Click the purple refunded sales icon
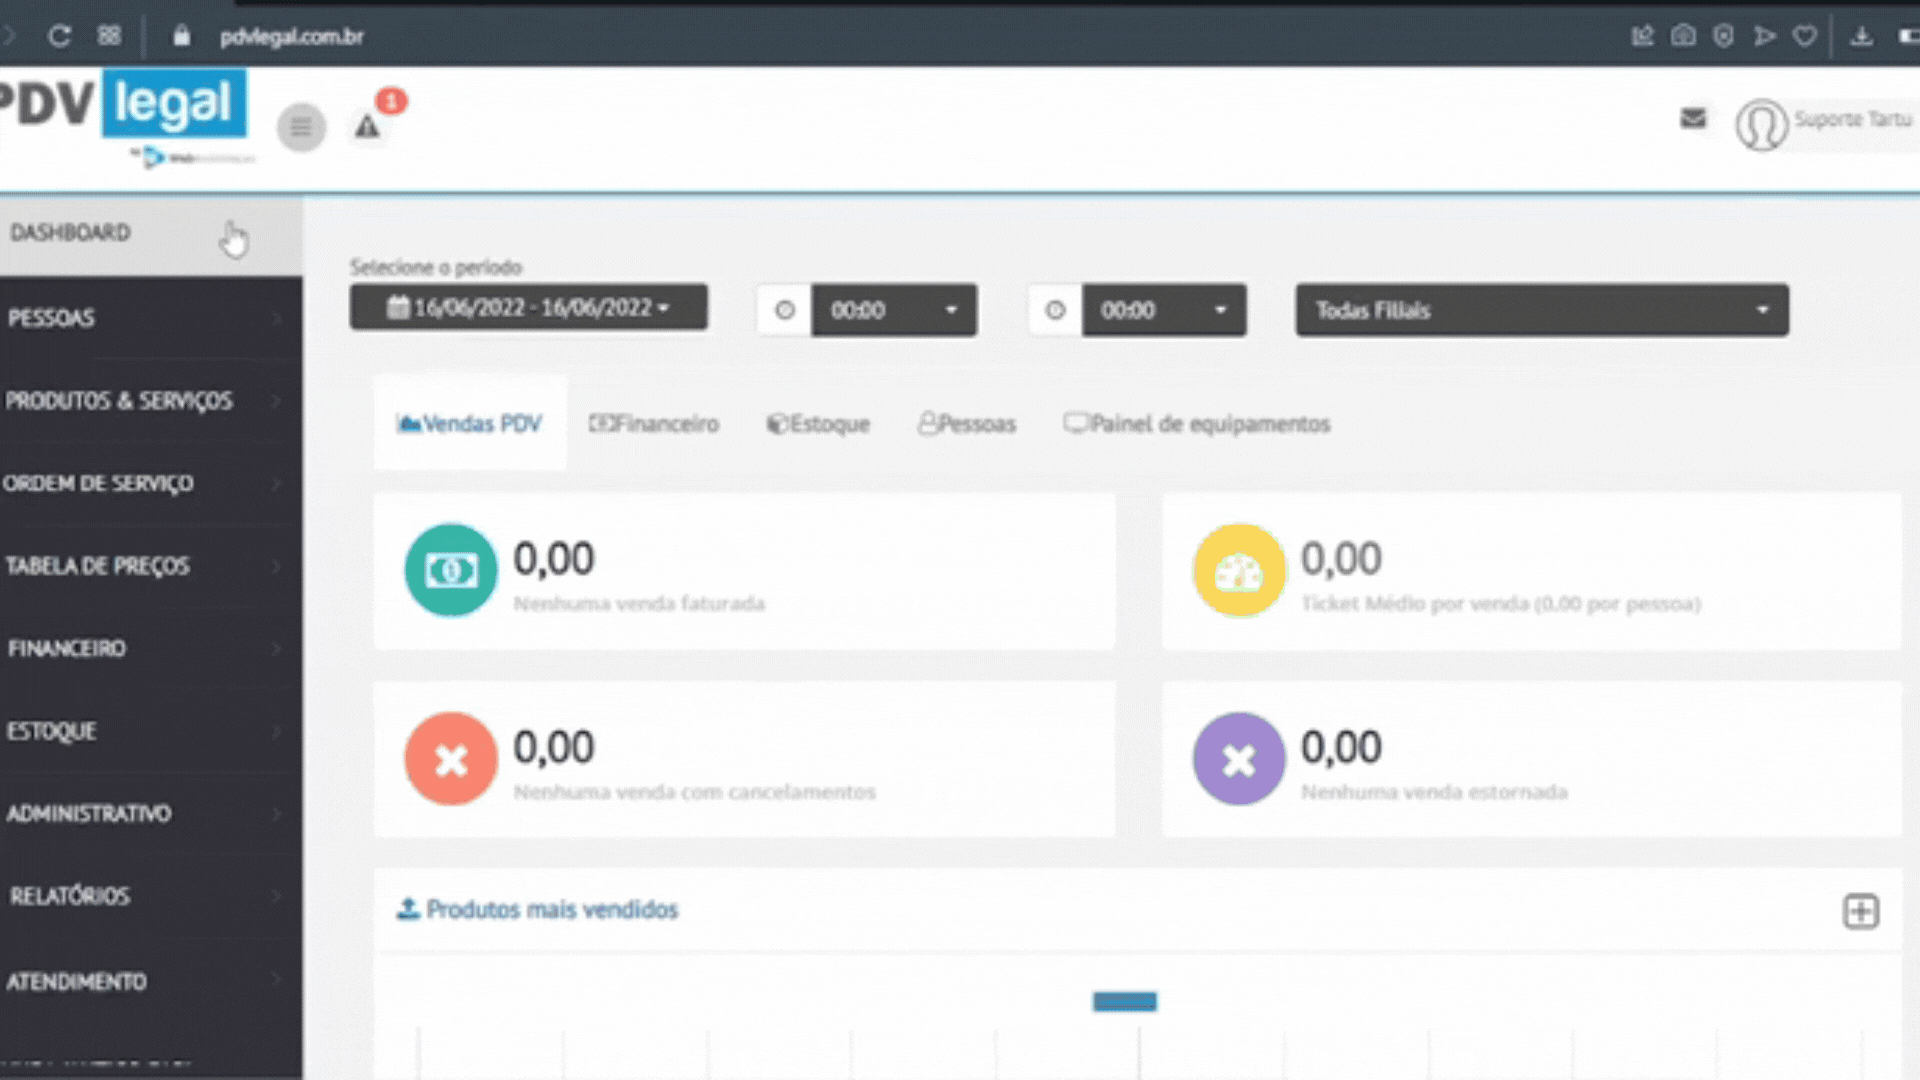The image size is (1920, 1080). point(1238,759)
